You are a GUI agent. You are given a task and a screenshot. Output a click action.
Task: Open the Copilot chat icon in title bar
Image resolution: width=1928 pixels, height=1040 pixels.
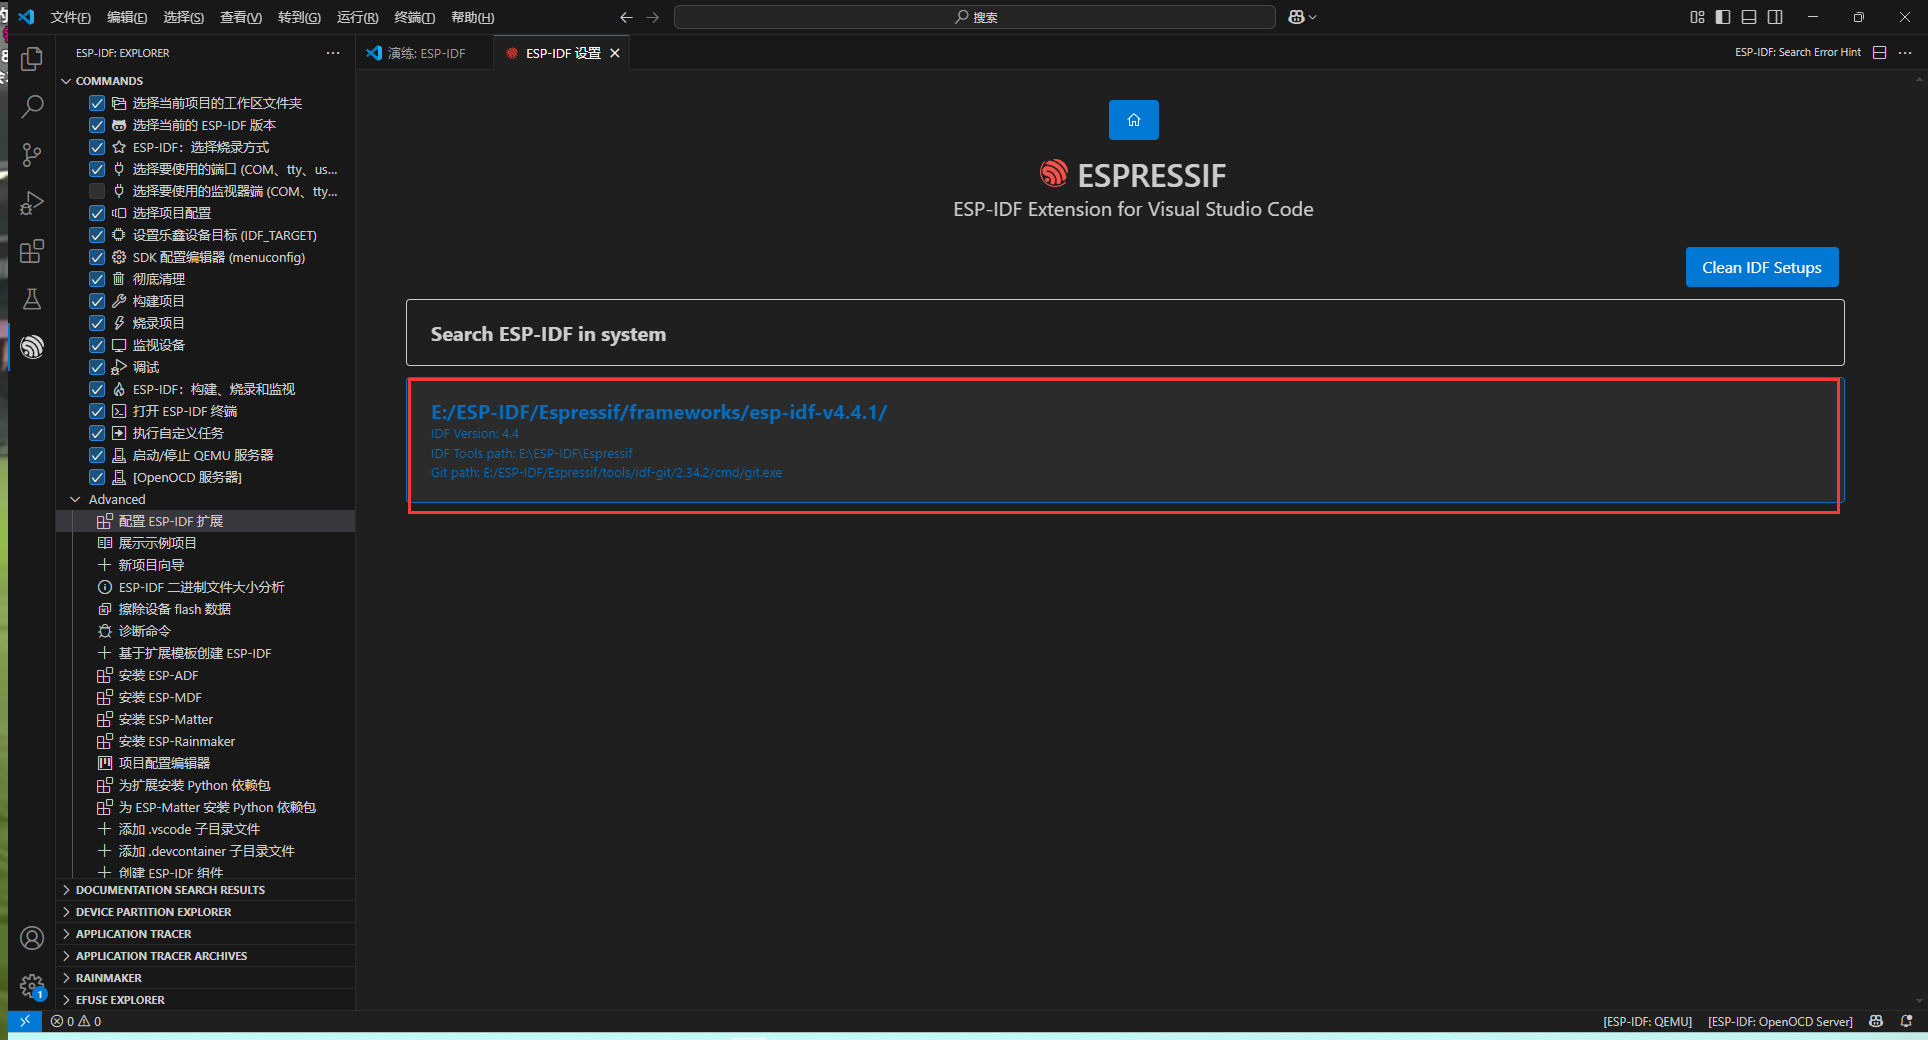coord(1296,17)
